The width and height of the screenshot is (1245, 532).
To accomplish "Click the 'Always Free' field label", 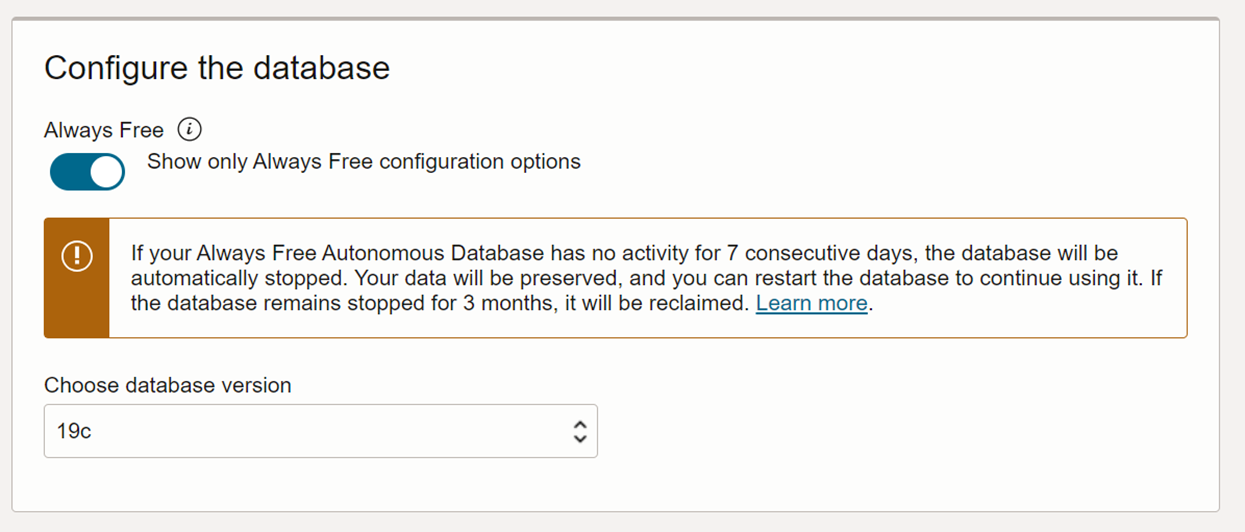I will tap(104, 130).
